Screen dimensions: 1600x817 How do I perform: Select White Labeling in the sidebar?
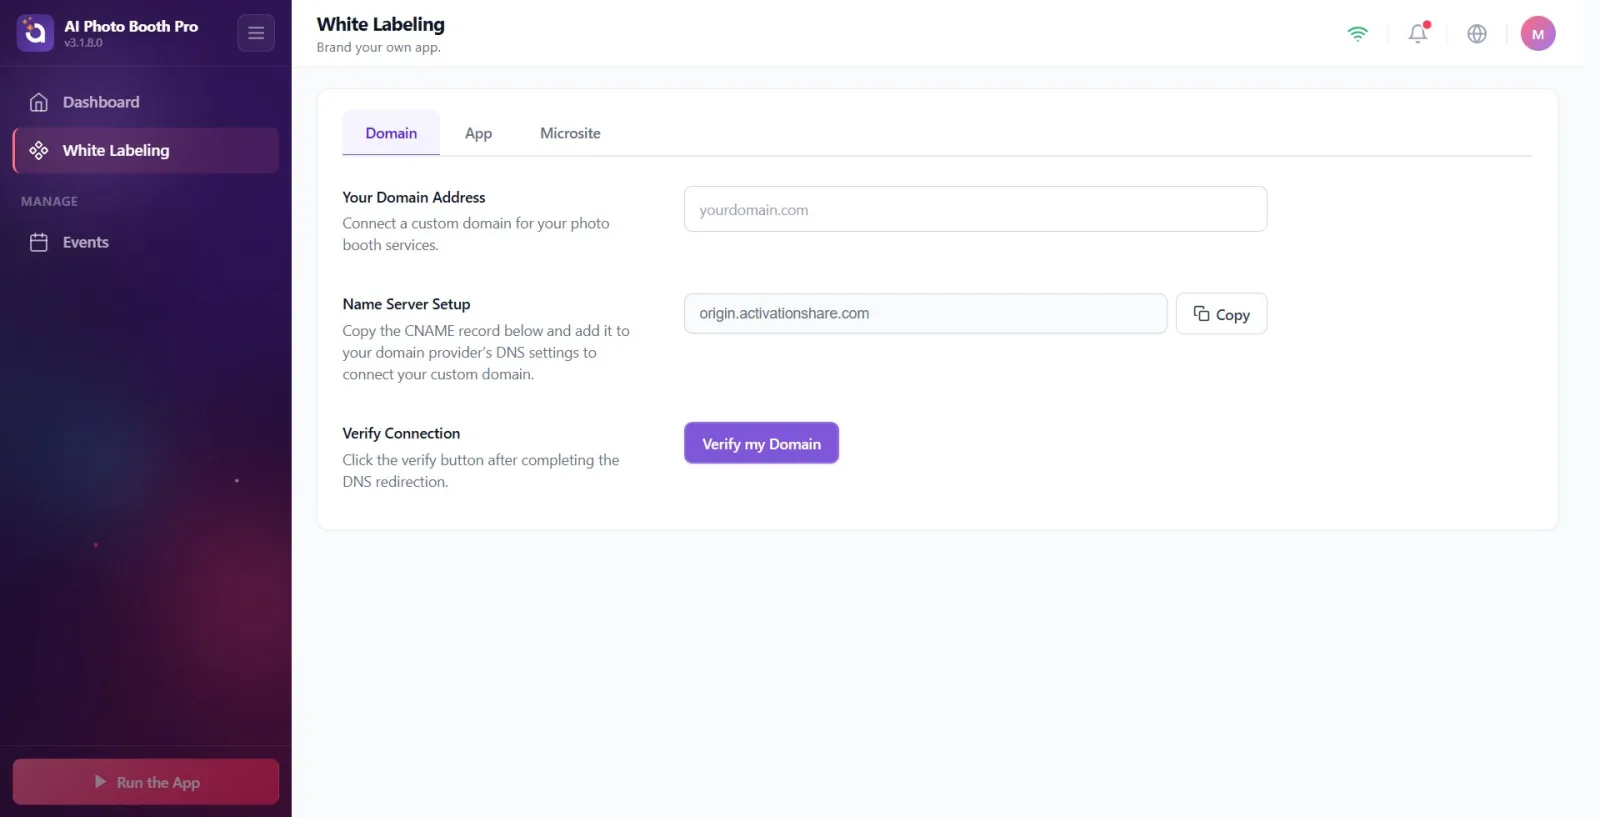click(146, 150)
